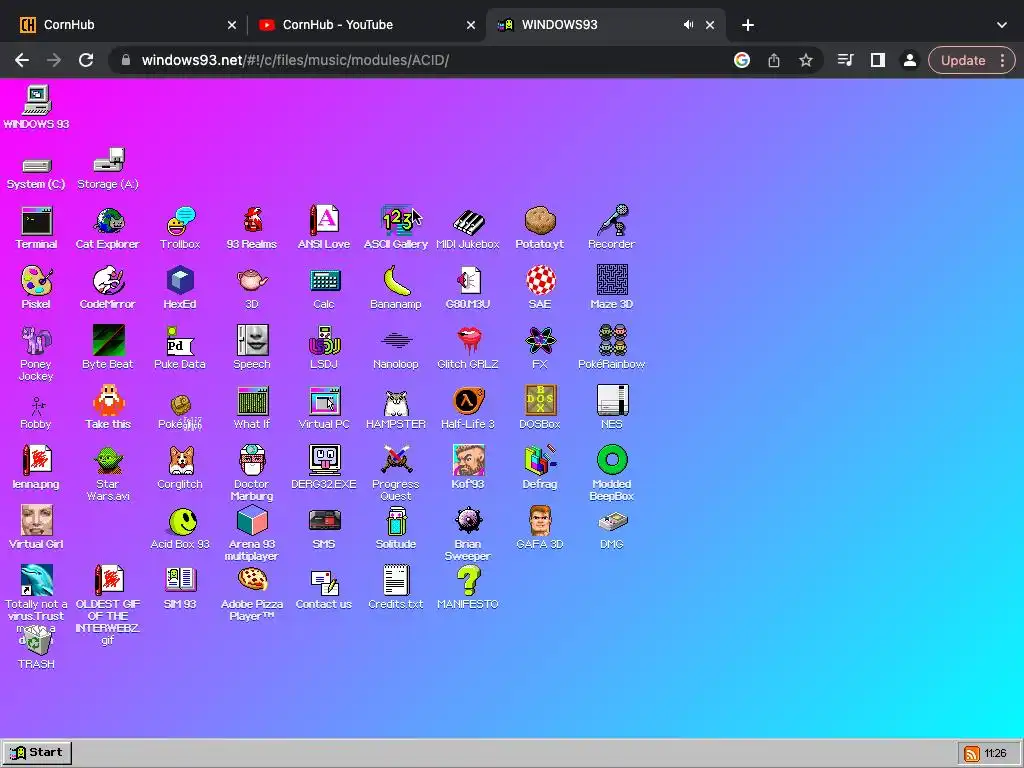Launch SIM 93
Screen dimensions: 1024x768
(x=180, y=588)
